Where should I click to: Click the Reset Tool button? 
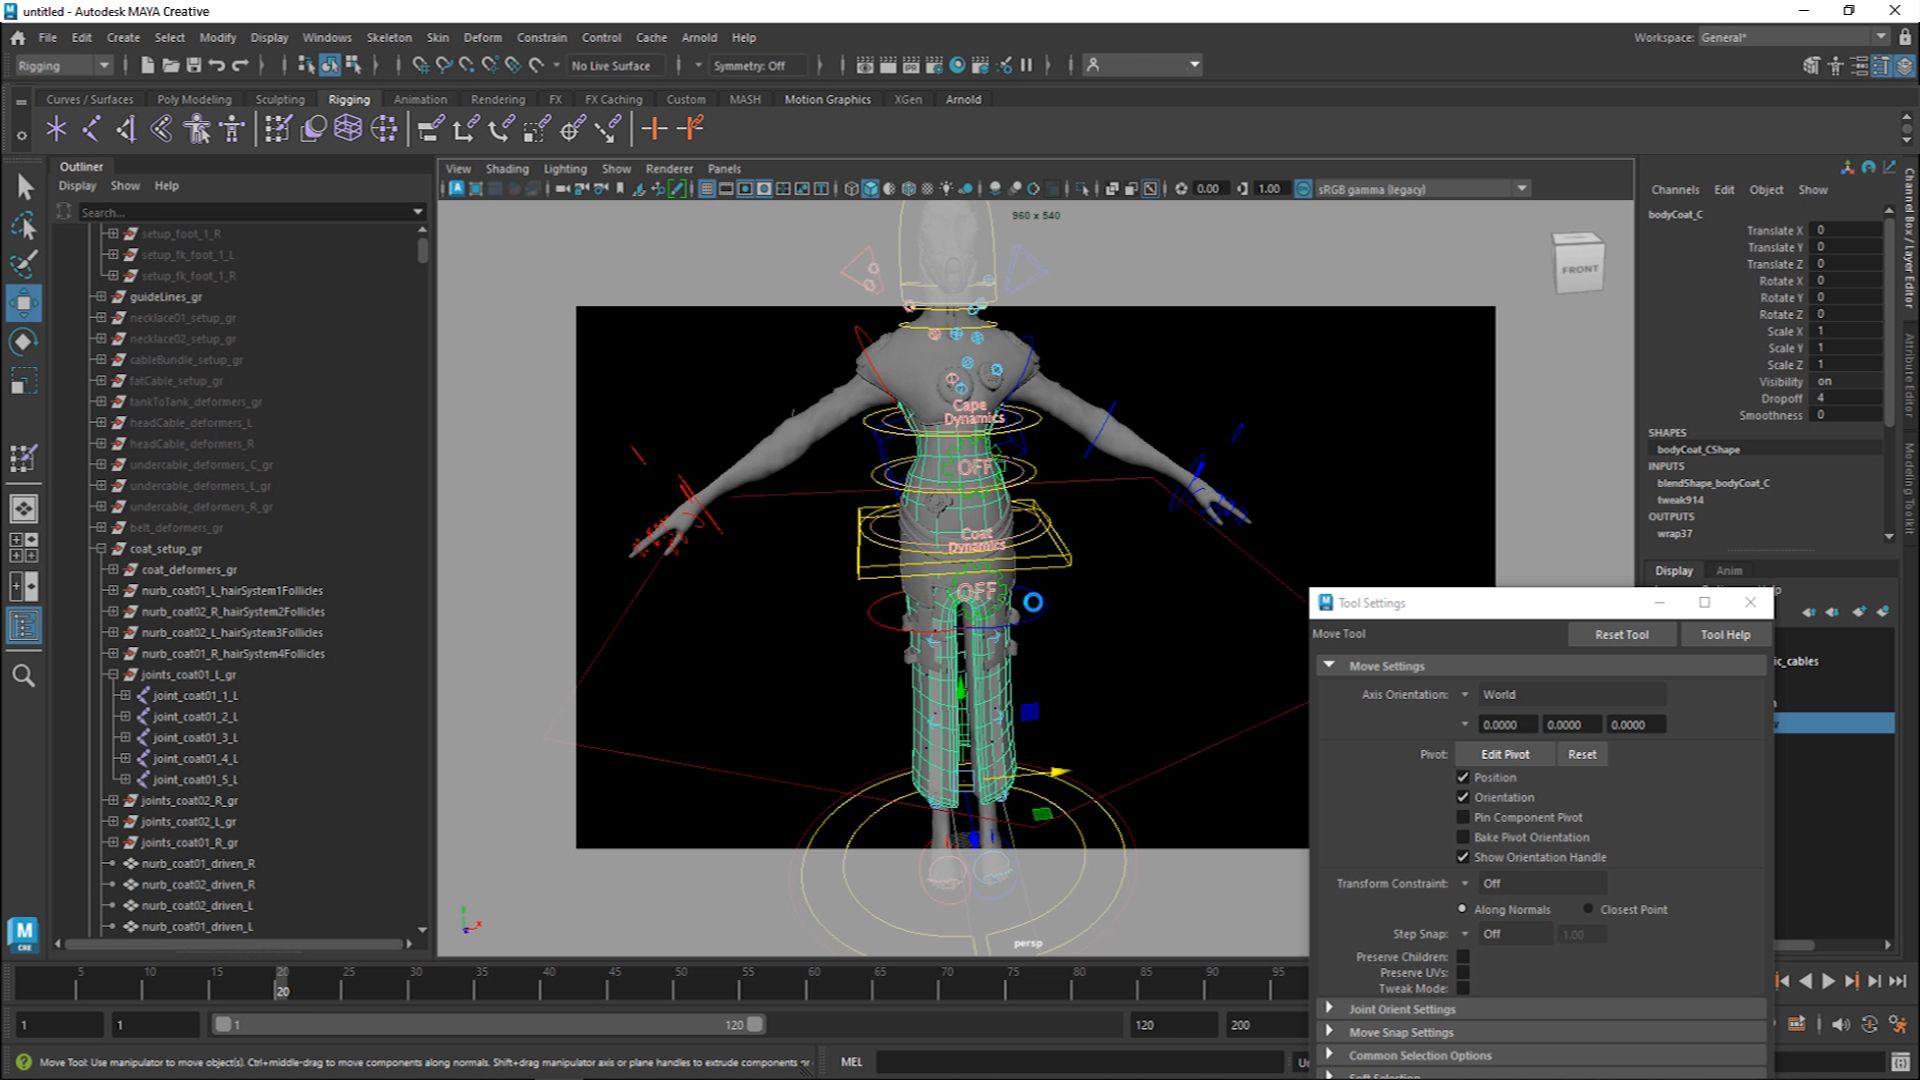[1621, 634]
